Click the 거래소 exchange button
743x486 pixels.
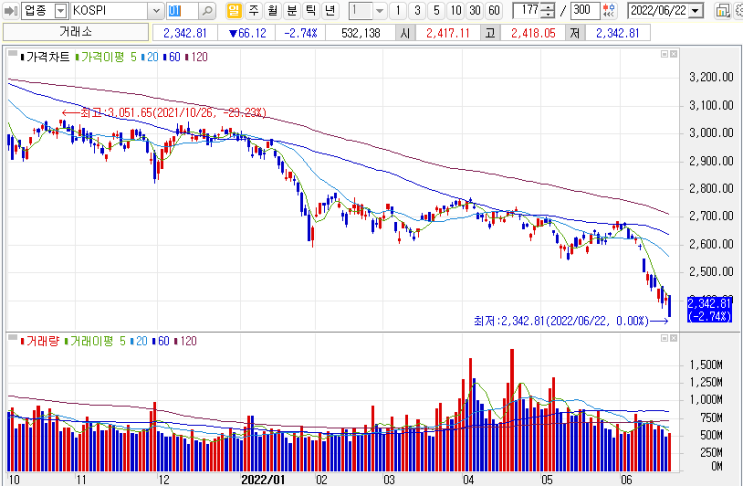pos(76,32)
